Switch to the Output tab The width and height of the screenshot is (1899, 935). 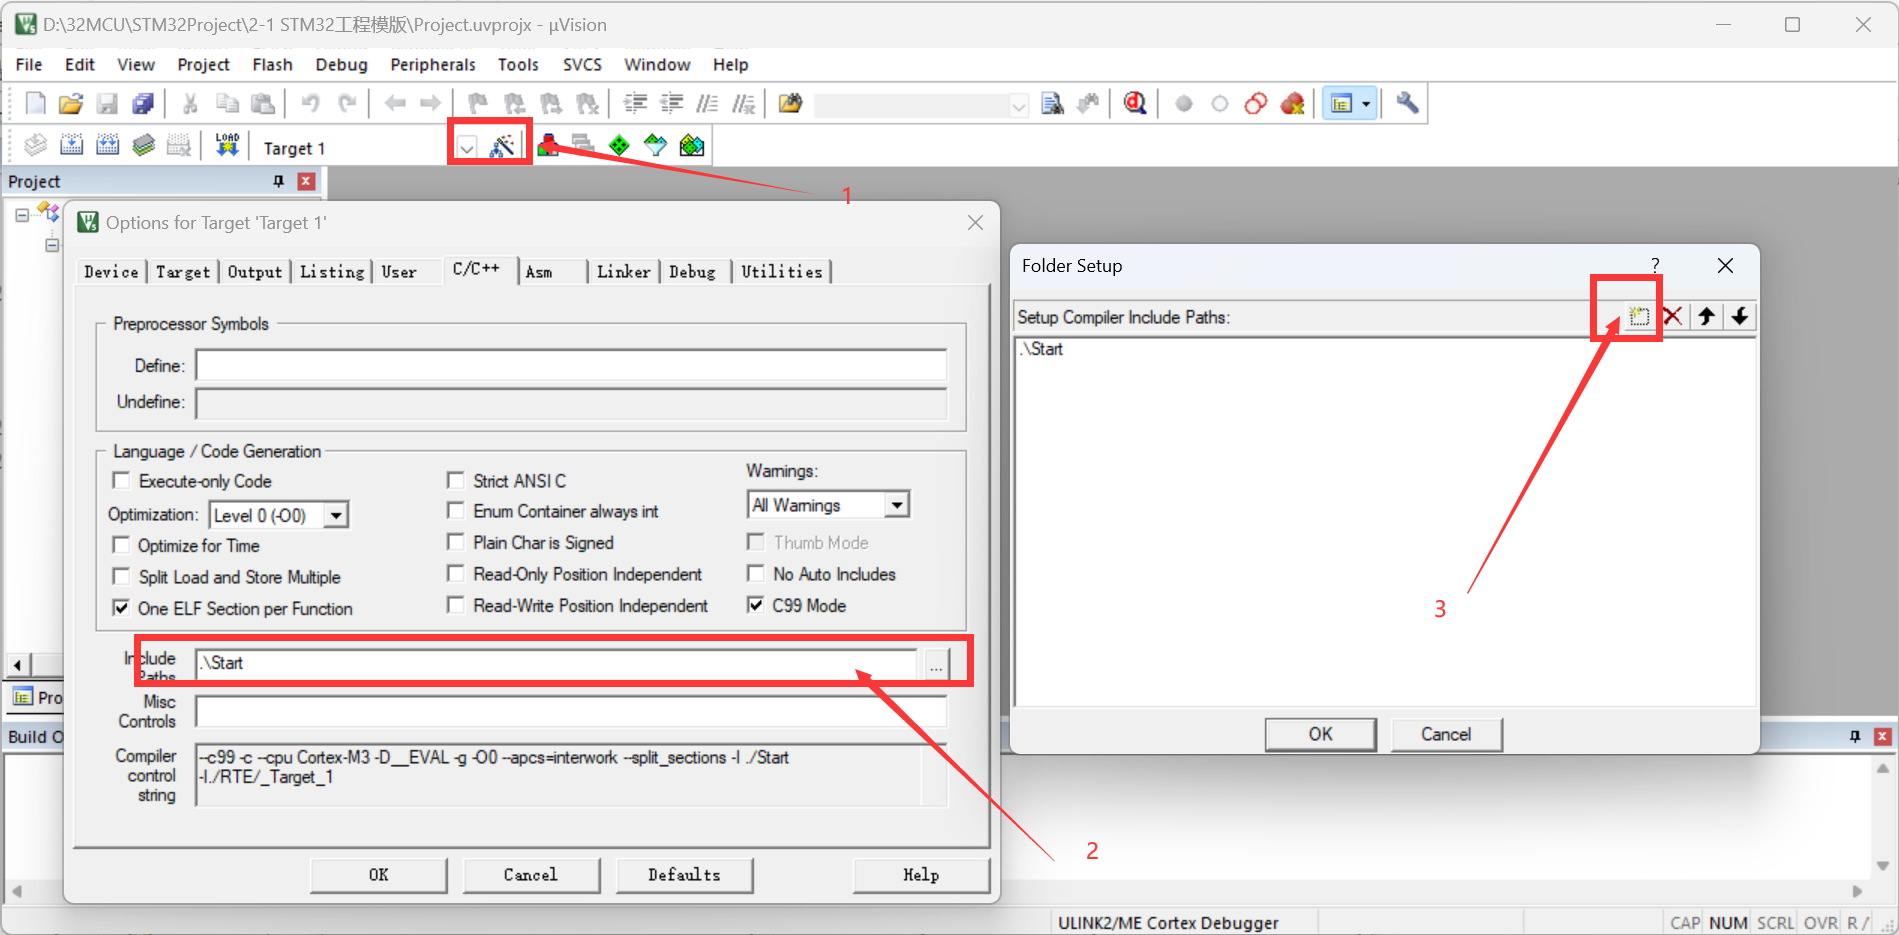255,272
